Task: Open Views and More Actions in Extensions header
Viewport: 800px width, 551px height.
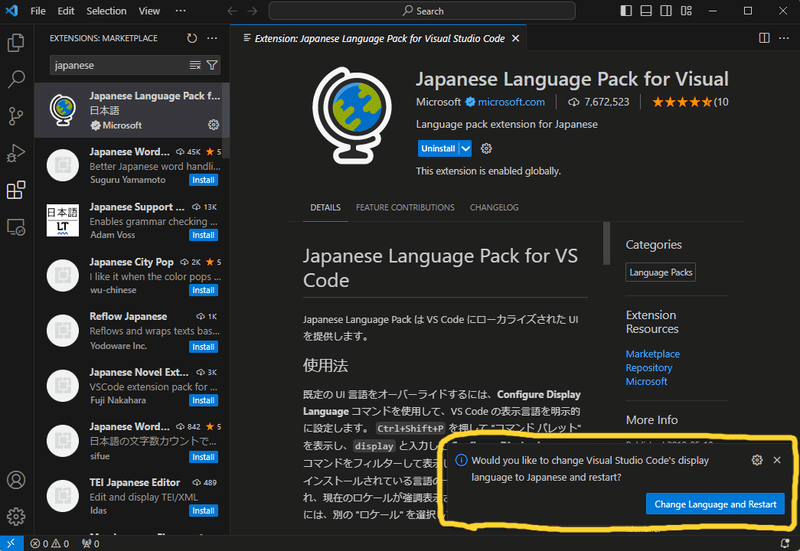Action: tap(212, 38)
